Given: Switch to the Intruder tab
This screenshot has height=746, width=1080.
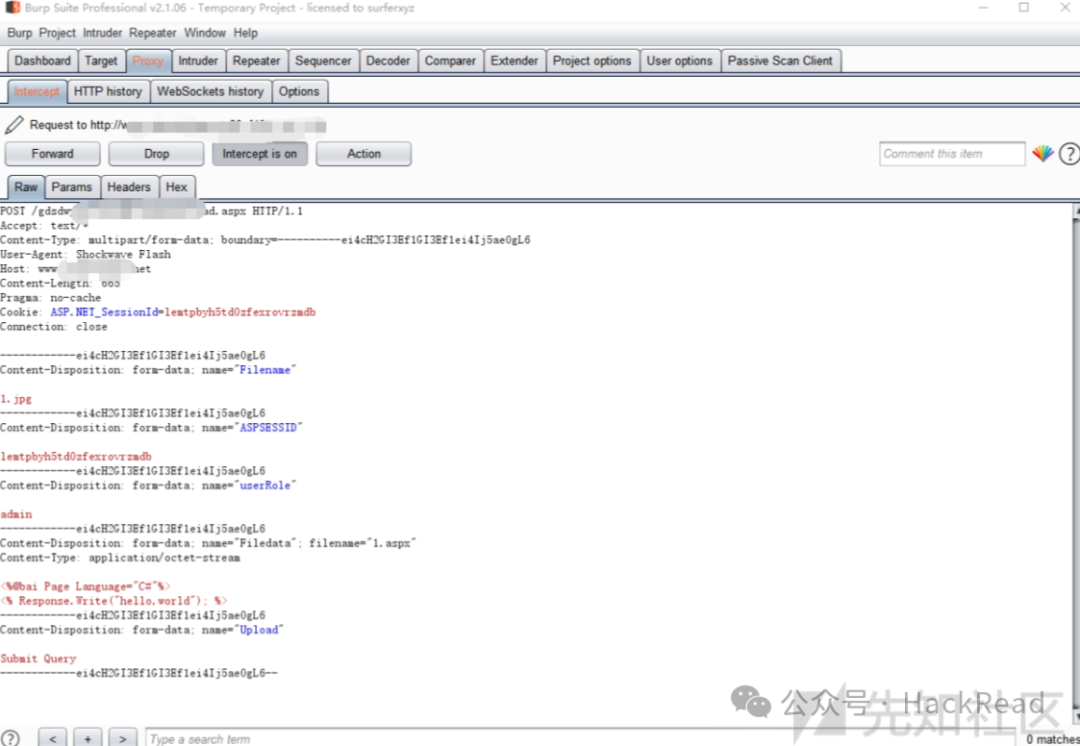Looking at the screenshot, I should point(198,61).
